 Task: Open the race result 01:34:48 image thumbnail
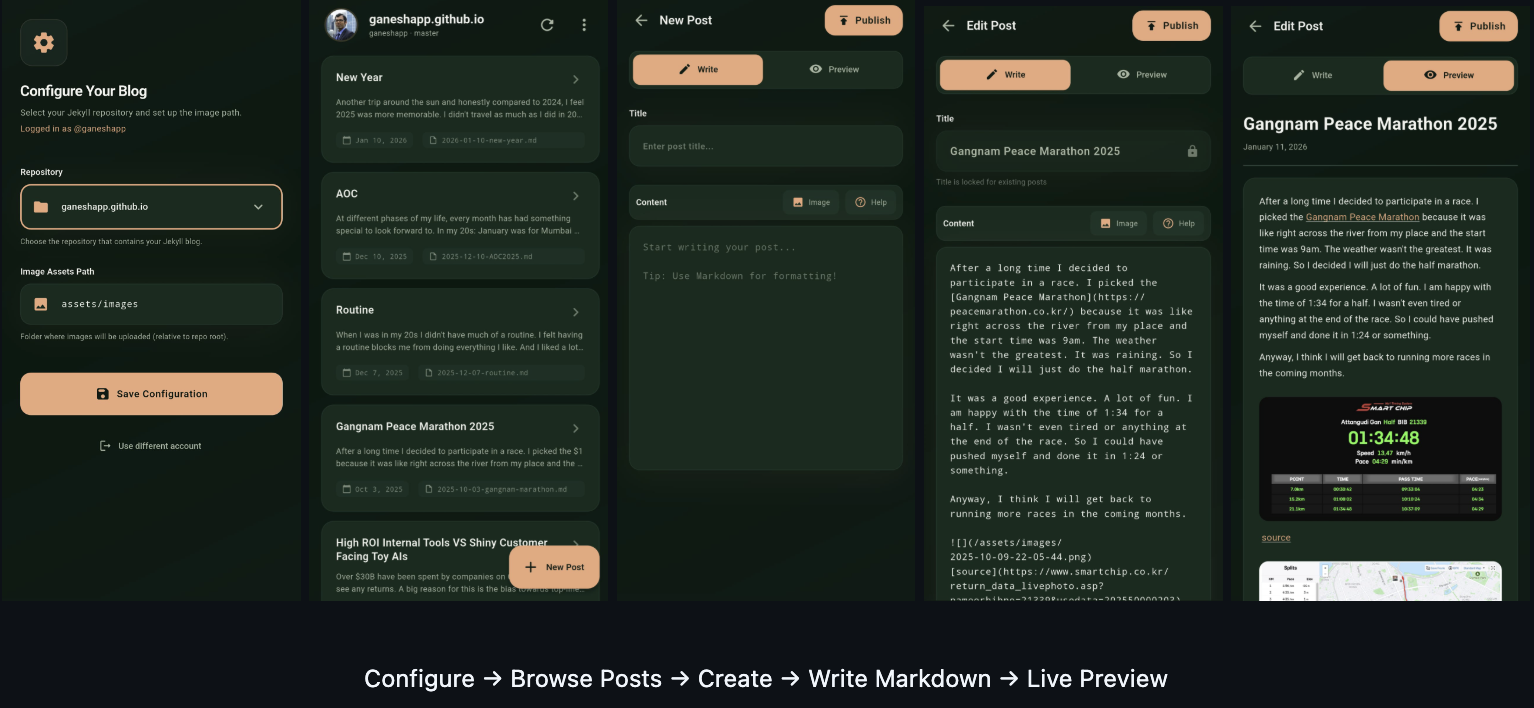1379,458
